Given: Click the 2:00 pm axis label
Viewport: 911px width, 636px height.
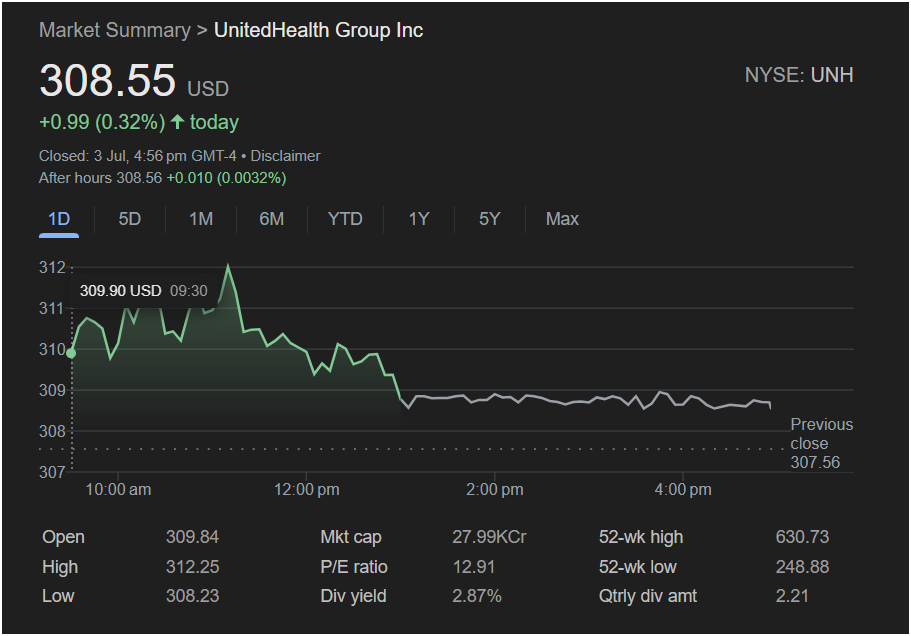Looking at the screenshot, I should [494, 490].
